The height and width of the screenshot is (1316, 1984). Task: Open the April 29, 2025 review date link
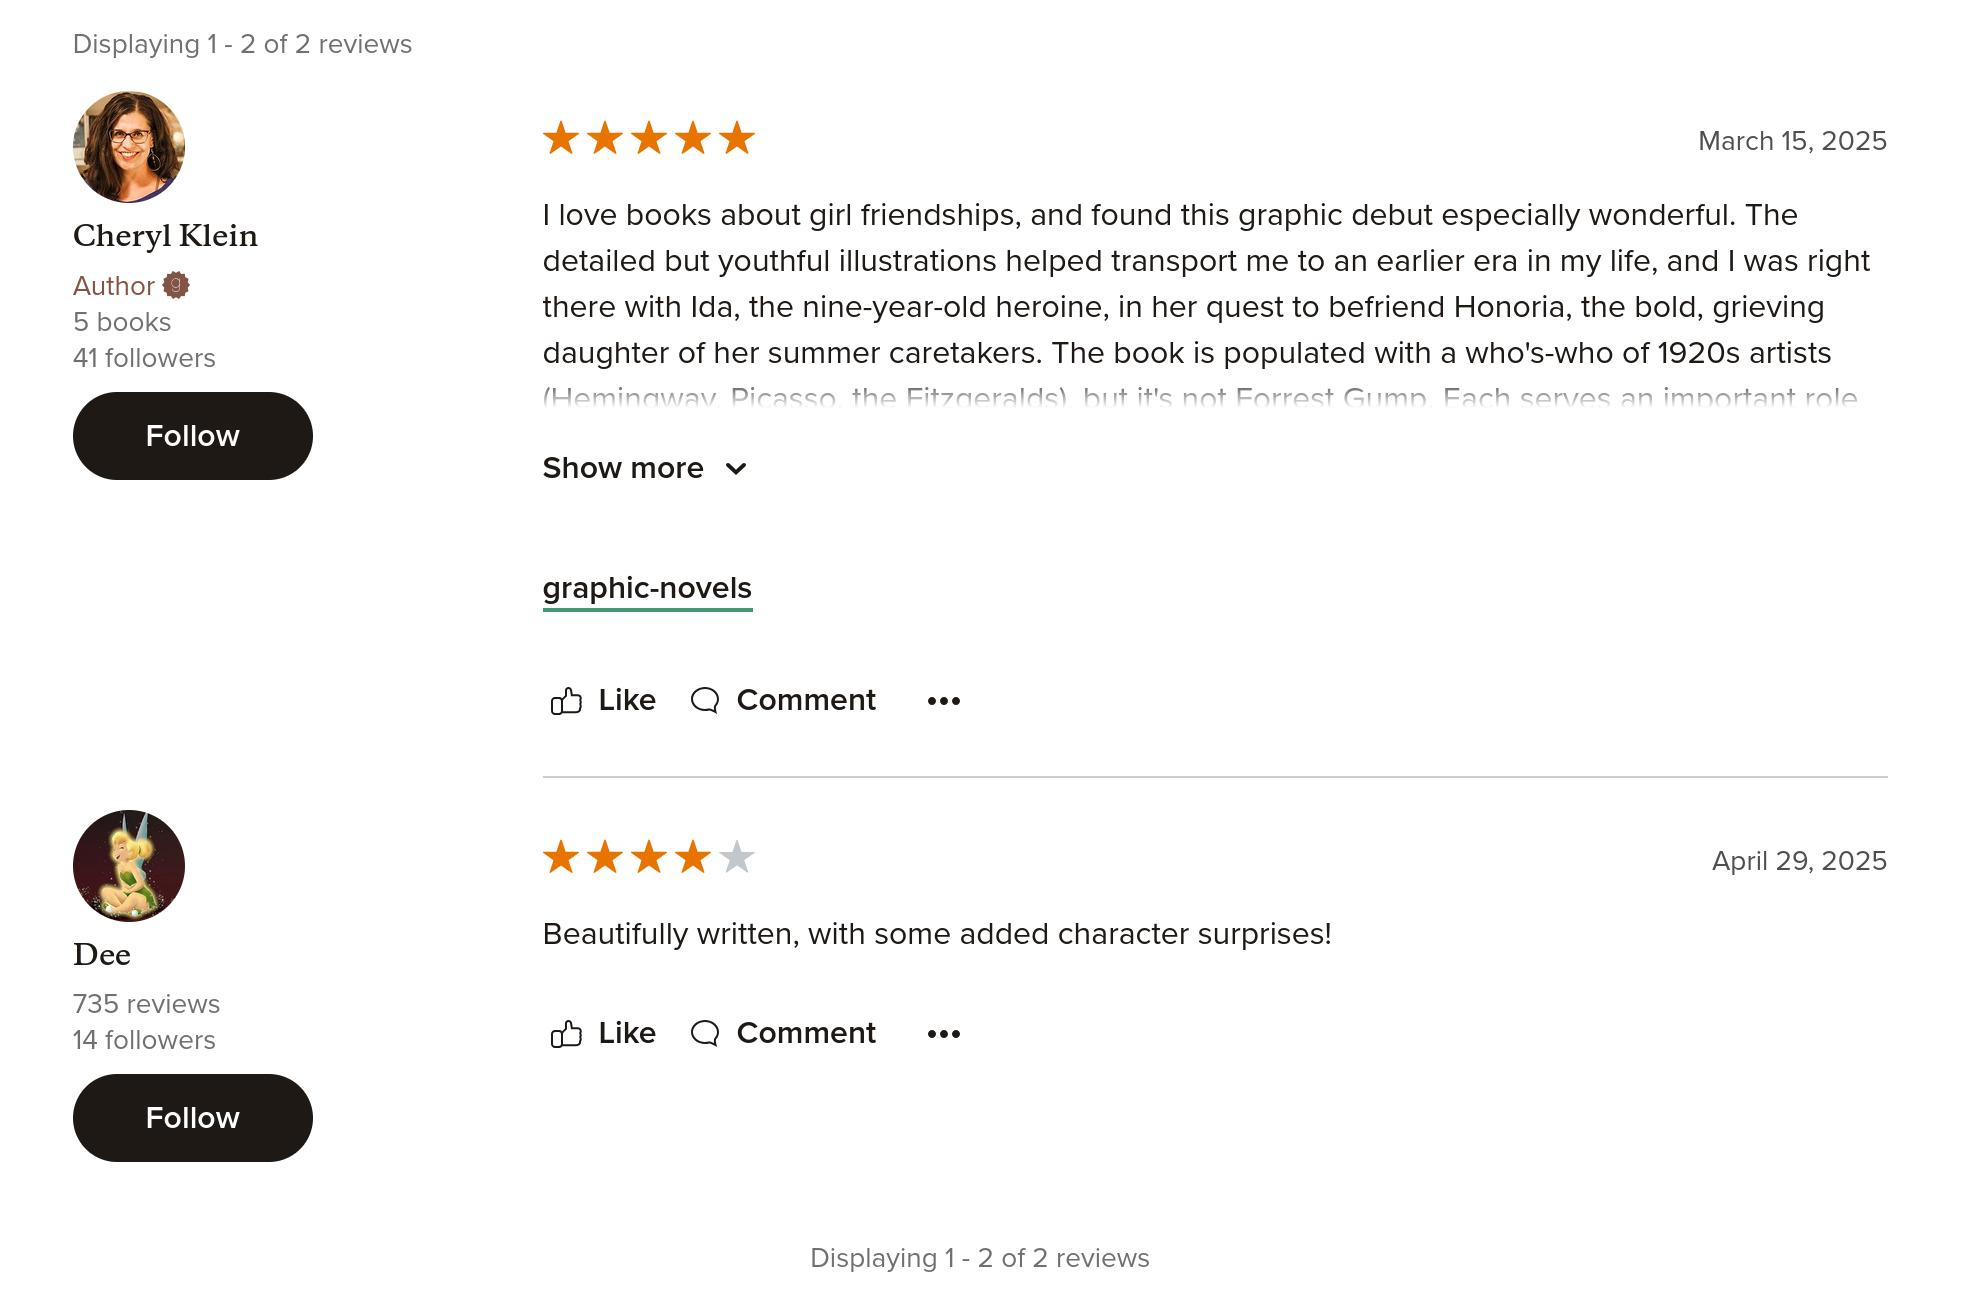coord(1799,861)
